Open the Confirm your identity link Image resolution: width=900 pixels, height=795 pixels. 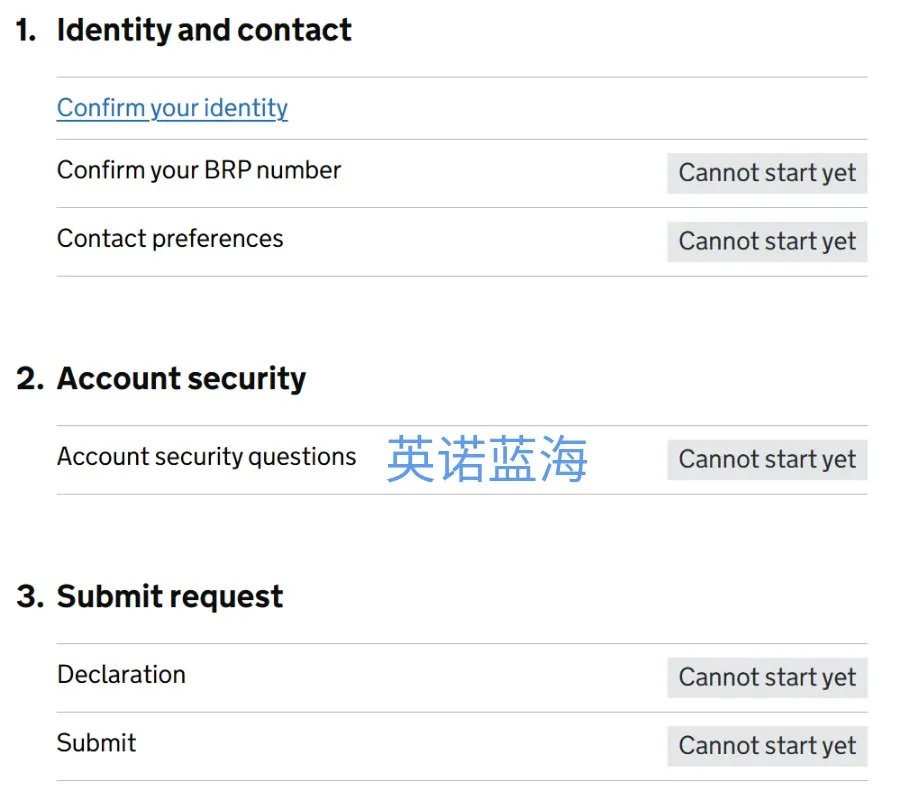coord(172,108)
